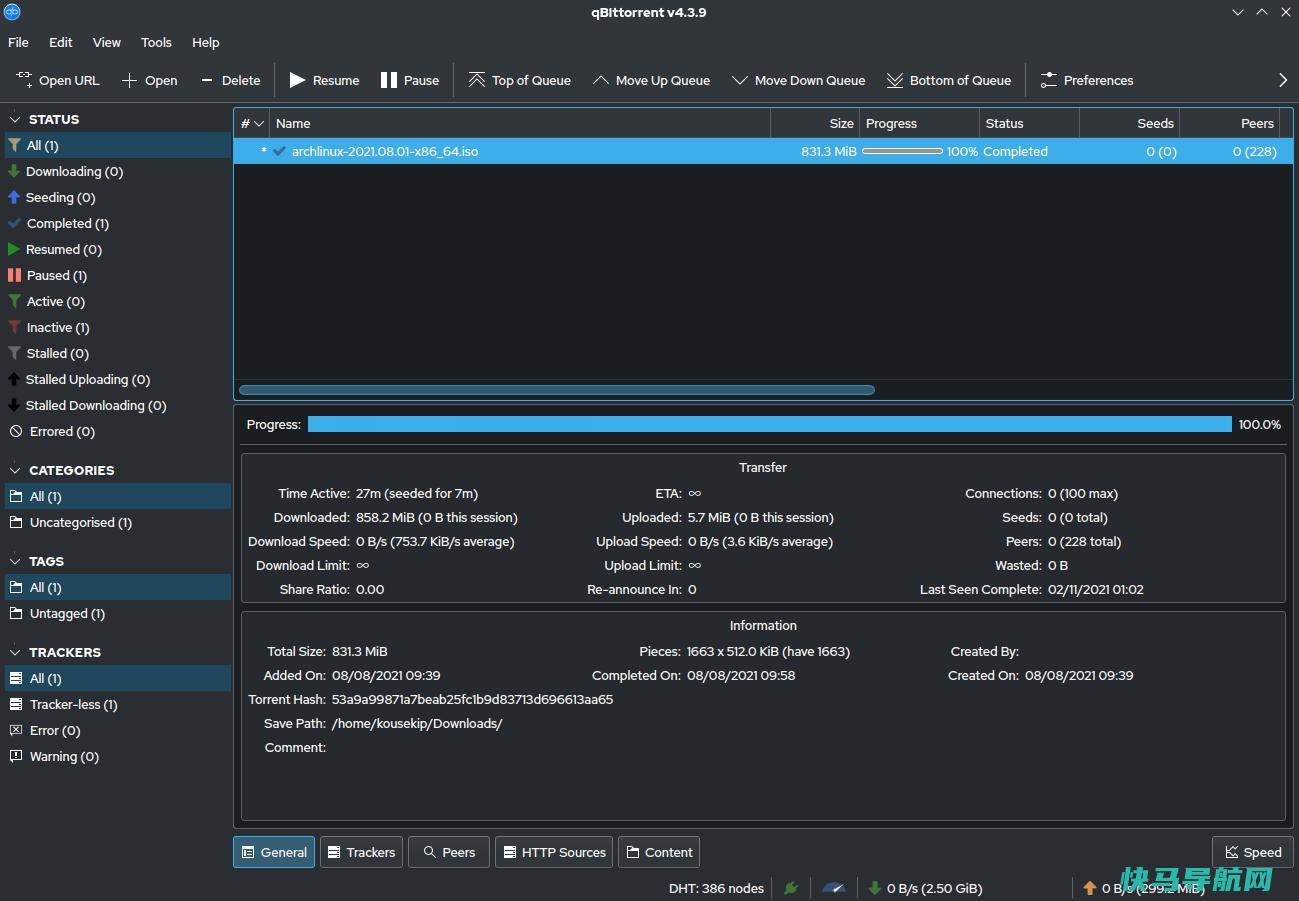This screenshot has width=1299, height=901.
Task: Switch to the General tab
Action: point(274,852)
